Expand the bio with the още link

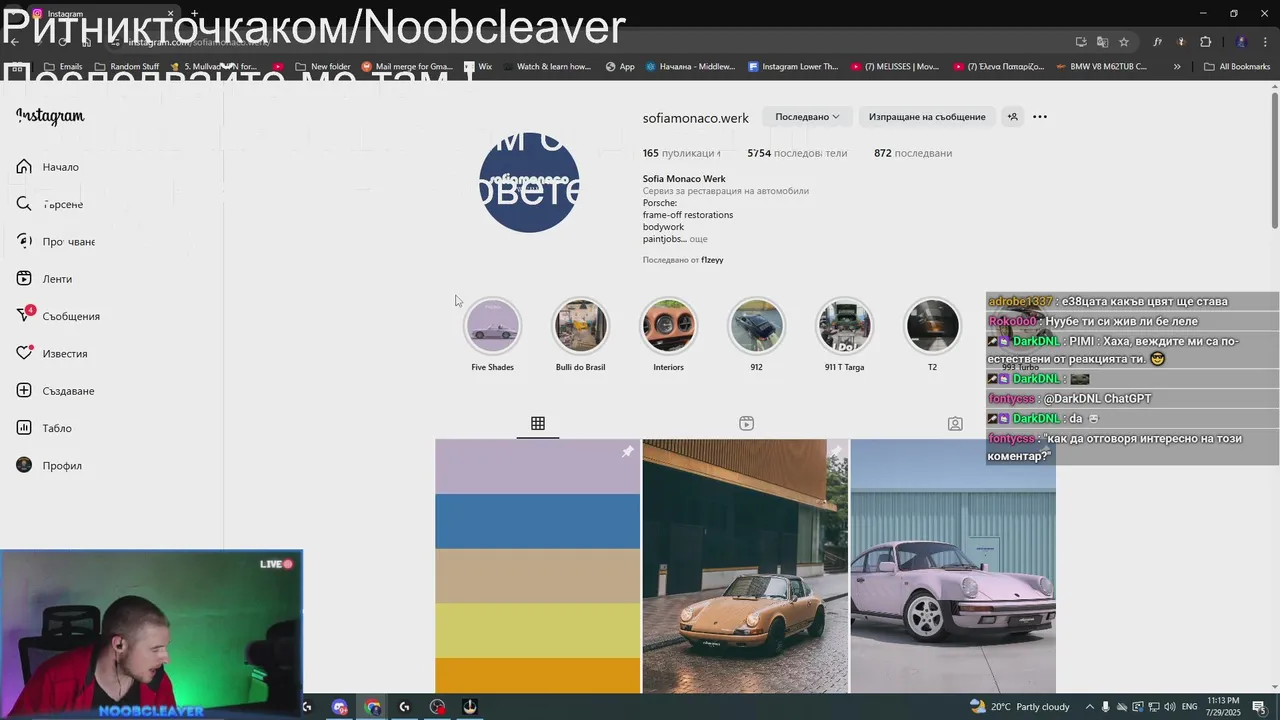pos(698,239)
